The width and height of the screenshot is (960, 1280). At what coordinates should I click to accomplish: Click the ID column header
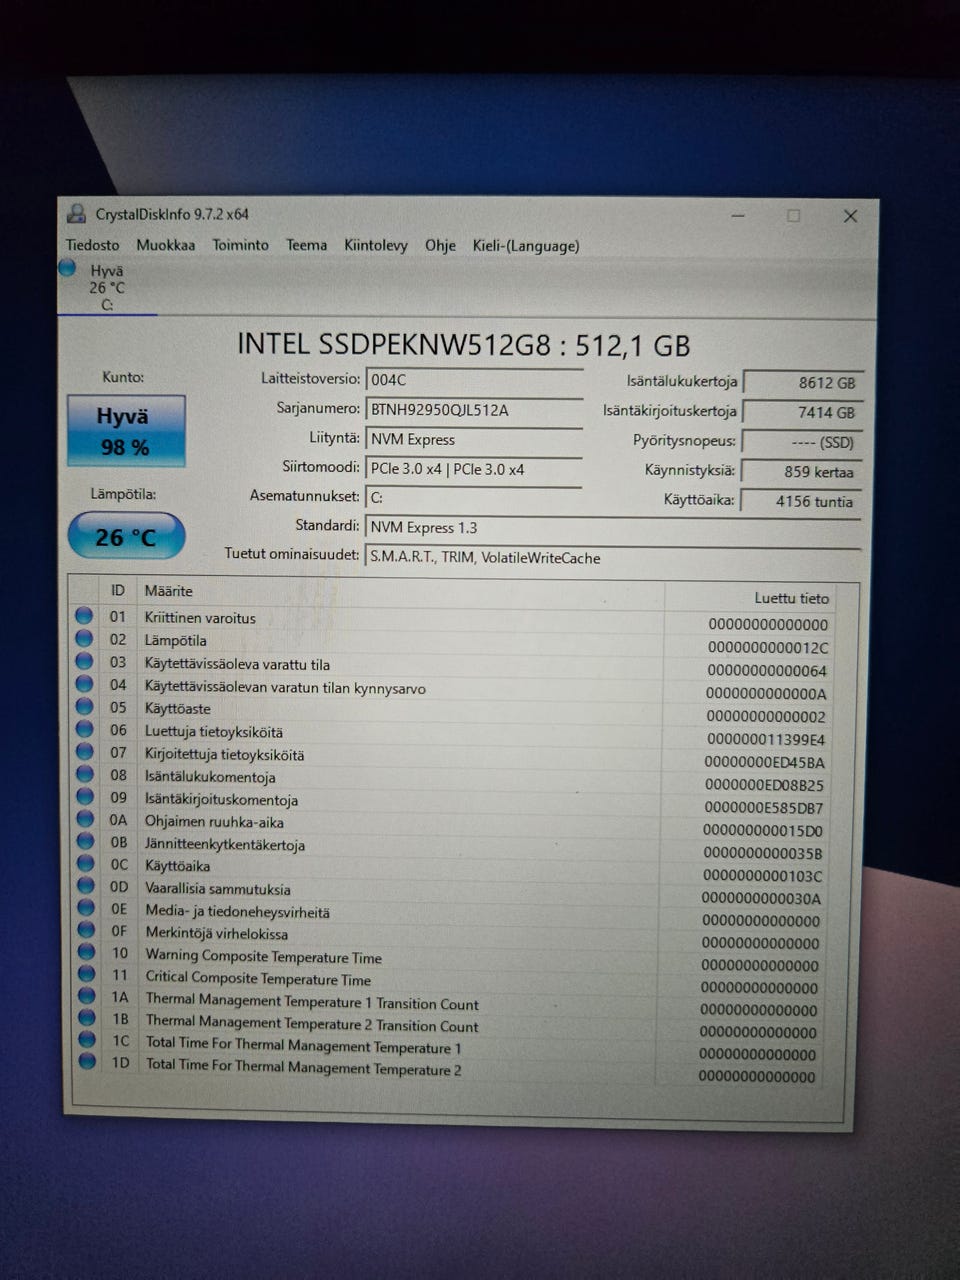coord(118,591)
